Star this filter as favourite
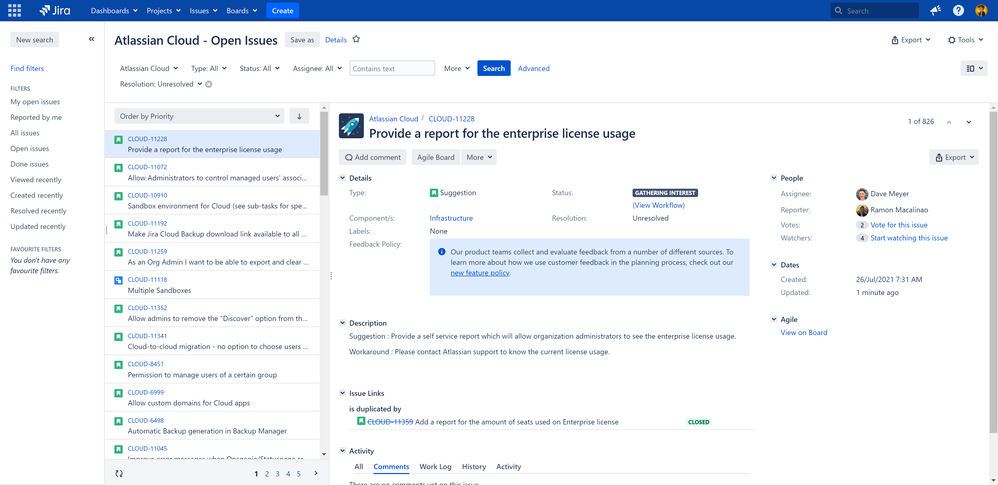This screenshot has width=998, height=485. click(356, 39)
